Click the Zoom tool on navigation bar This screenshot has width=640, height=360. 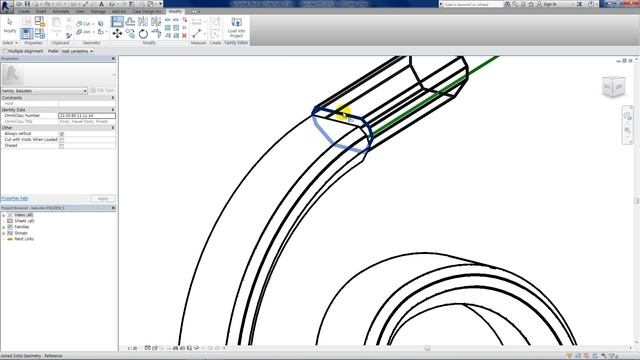click(x=627, y=130)
